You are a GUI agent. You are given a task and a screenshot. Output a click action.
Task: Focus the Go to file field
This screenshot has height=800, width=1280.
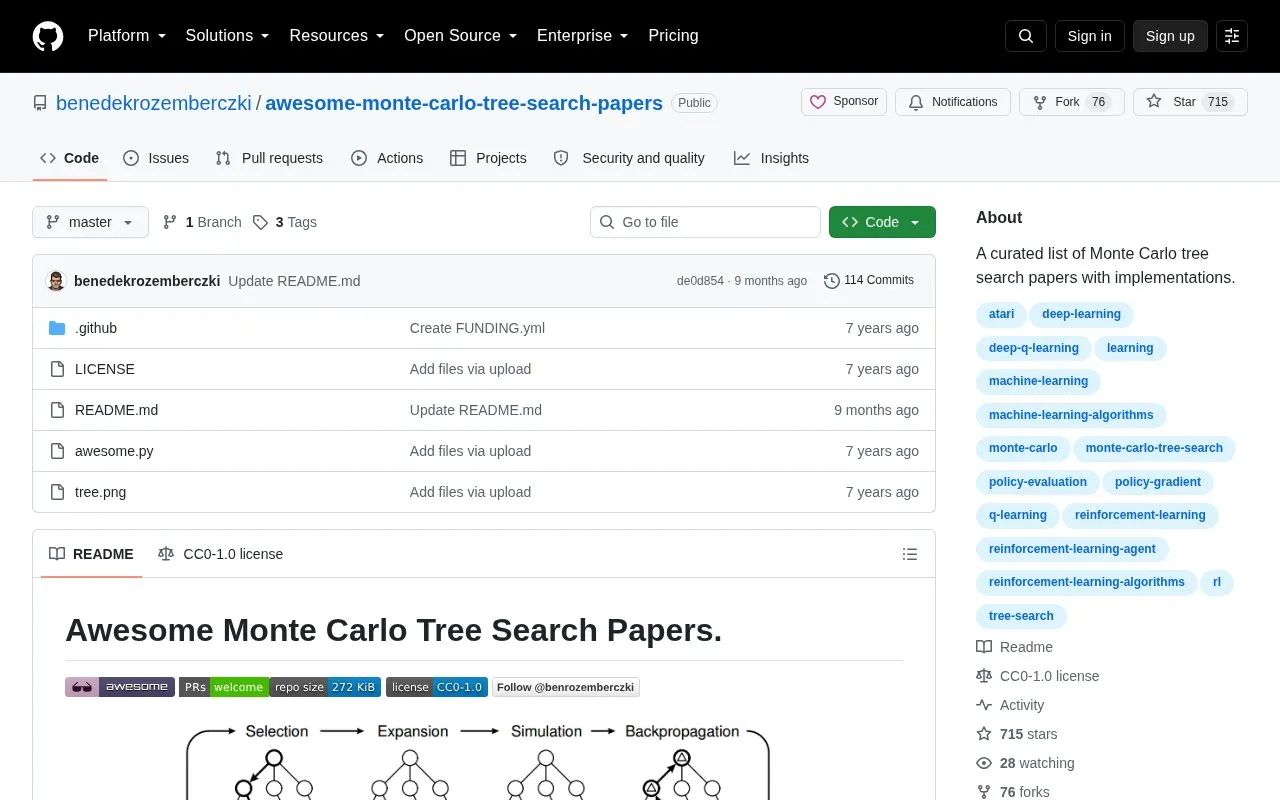(x=705, y=222)
